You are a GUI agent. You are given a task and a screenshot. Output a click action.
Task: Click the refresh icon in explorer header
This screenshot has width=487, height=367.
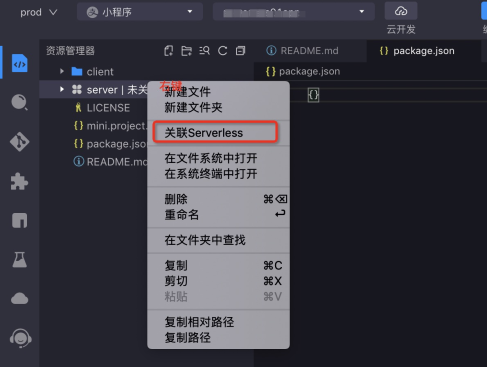(x=222, y=51)
